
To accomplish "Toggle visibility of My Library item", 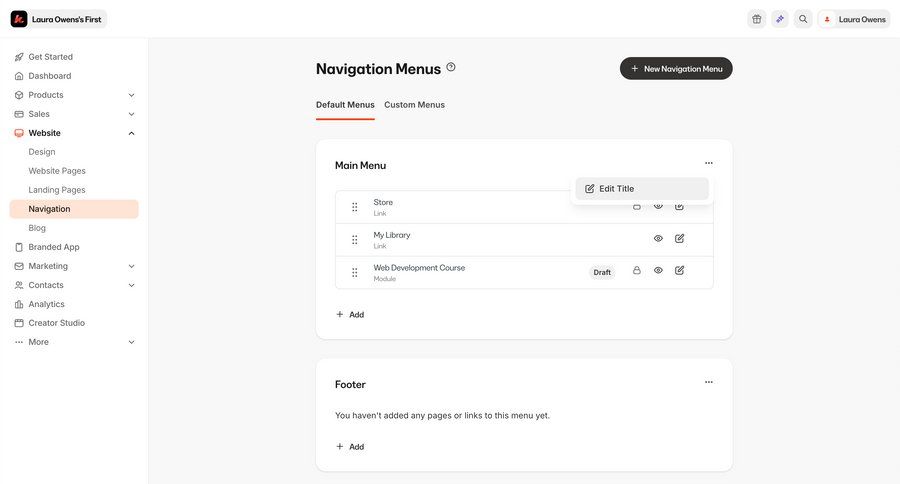I will point(658,238).
